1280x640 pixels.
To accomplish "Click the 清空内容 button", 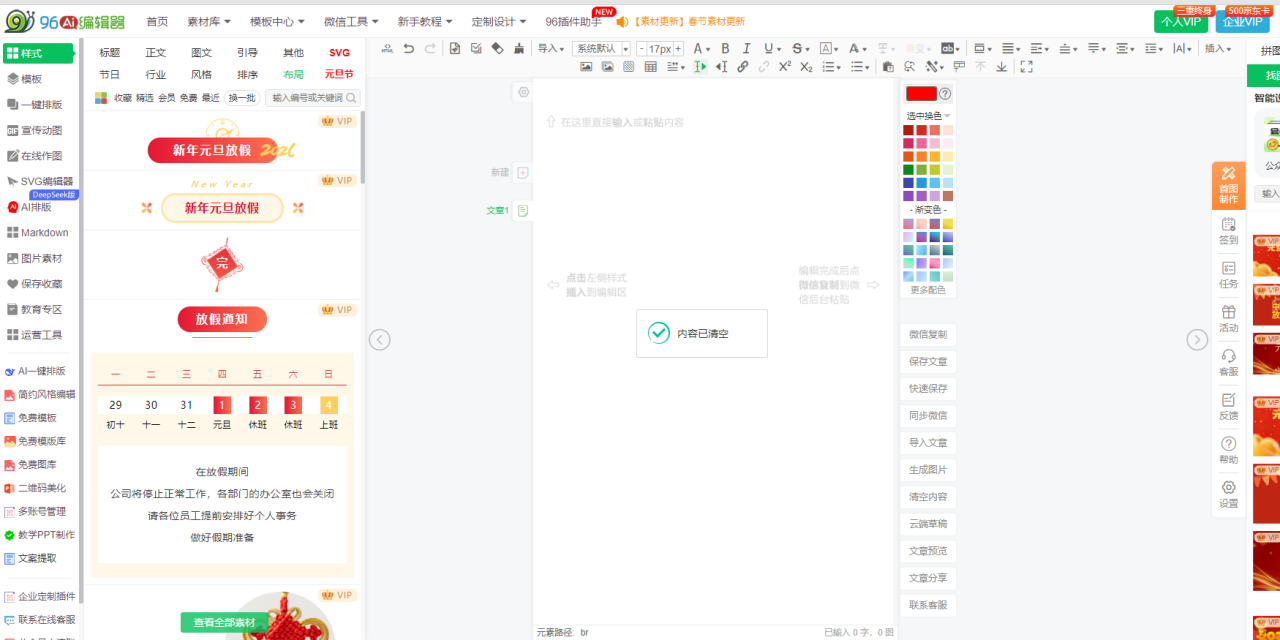I will [x=927, y=497].
